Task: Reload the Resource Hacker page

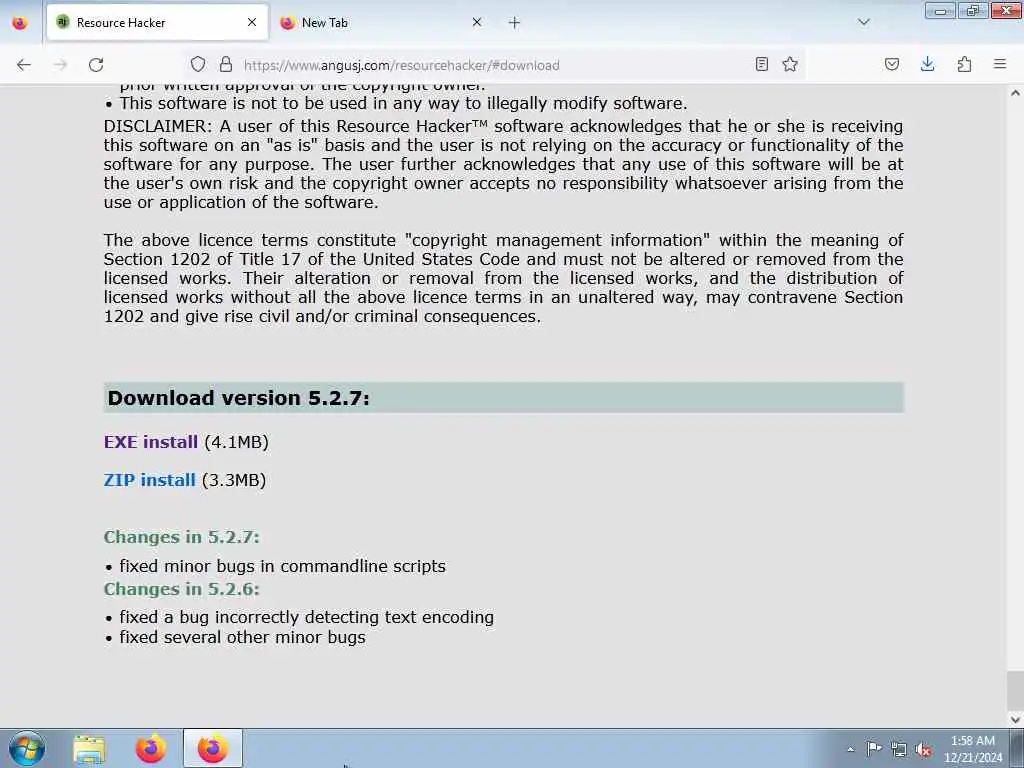Action: (x=96, y=65)
